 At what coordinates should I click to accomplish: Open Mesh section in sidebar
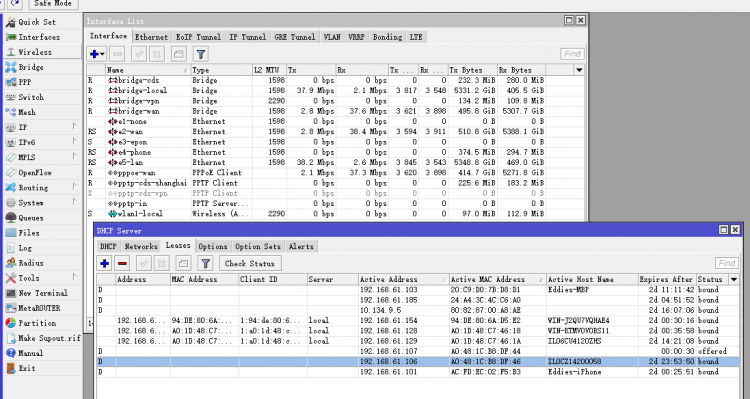click(27, 112)
